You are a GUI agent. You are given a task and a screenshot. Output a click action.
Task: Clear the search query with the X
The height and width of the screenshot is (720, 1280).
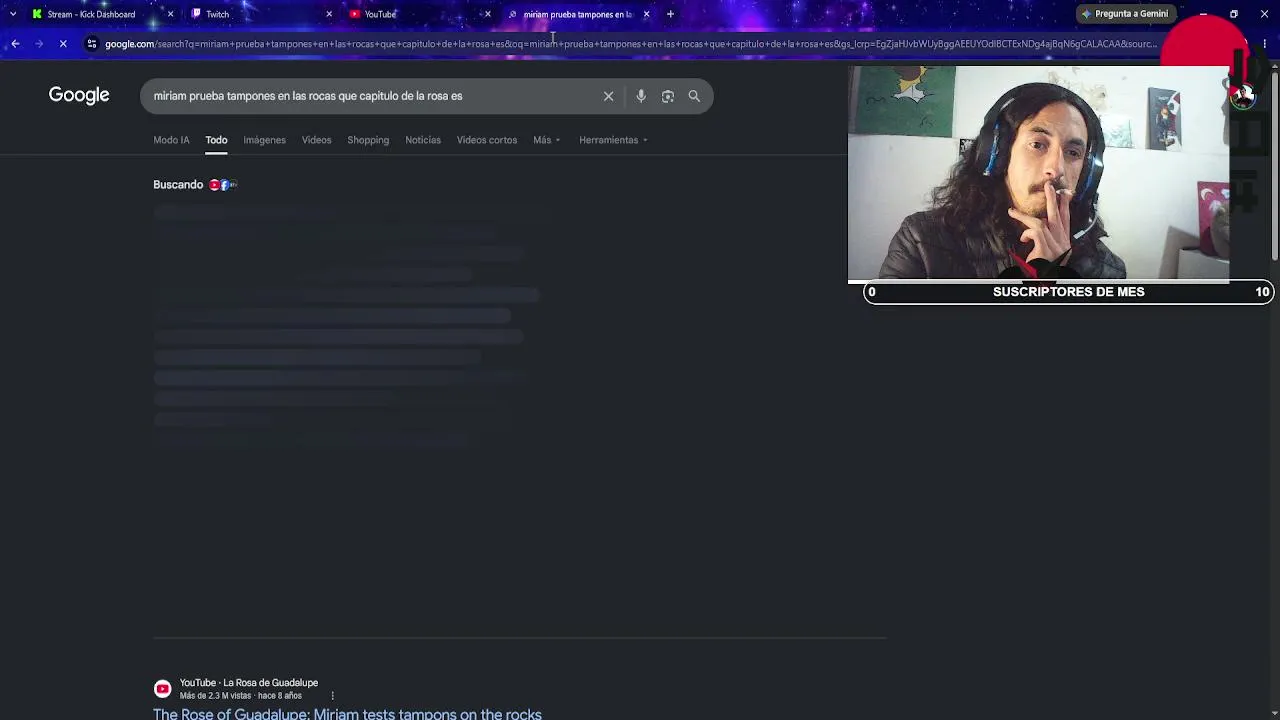point(608,96)
